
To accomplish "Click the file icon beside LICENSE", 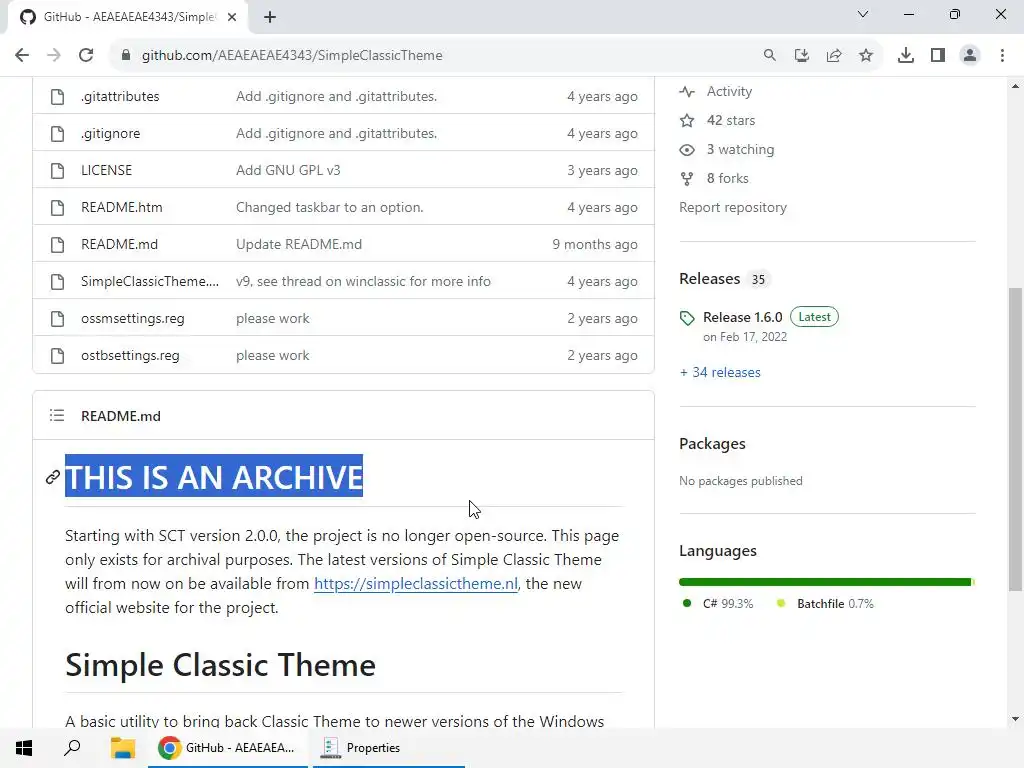I will coord(57,170).
